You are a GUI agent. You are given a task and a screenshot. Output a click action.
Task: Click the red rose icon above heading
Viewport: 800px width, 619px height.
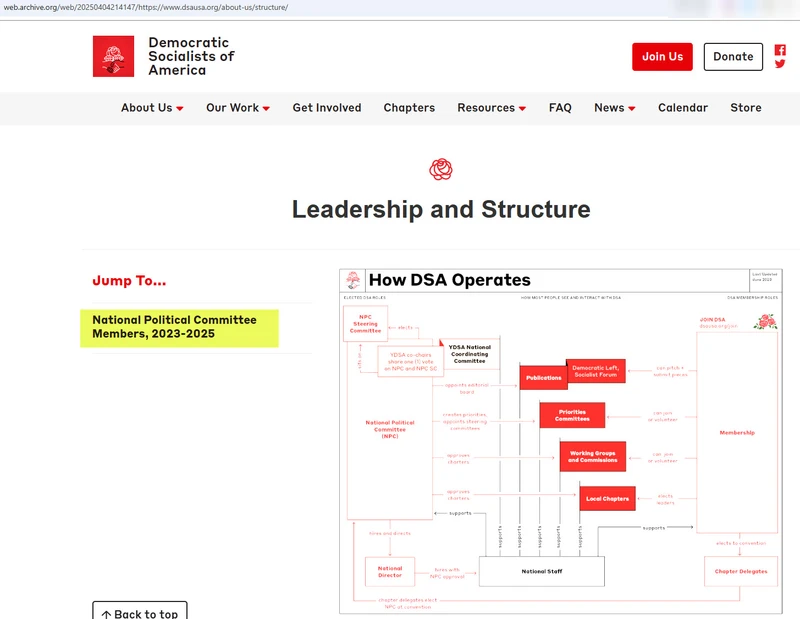pos(441,170)
